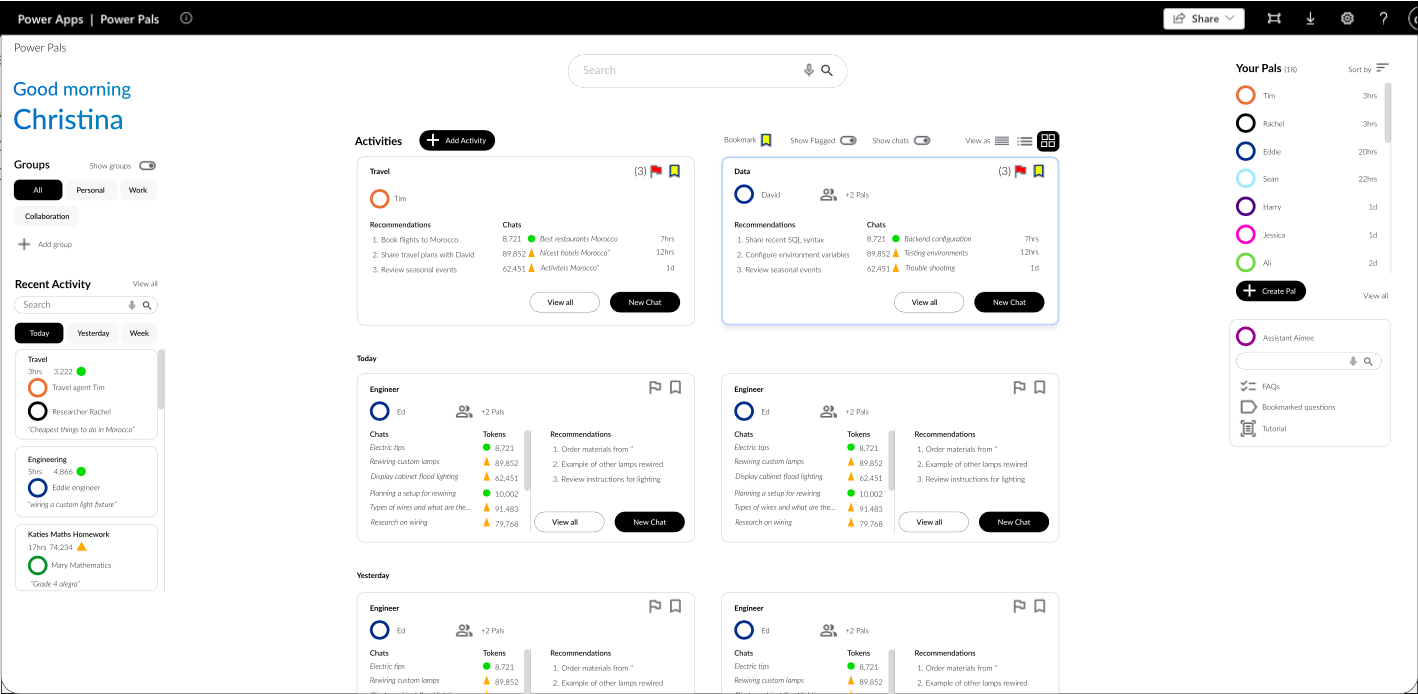
Task: Open the 'Backend configuration' chat
Action: [x=937, y=239]
